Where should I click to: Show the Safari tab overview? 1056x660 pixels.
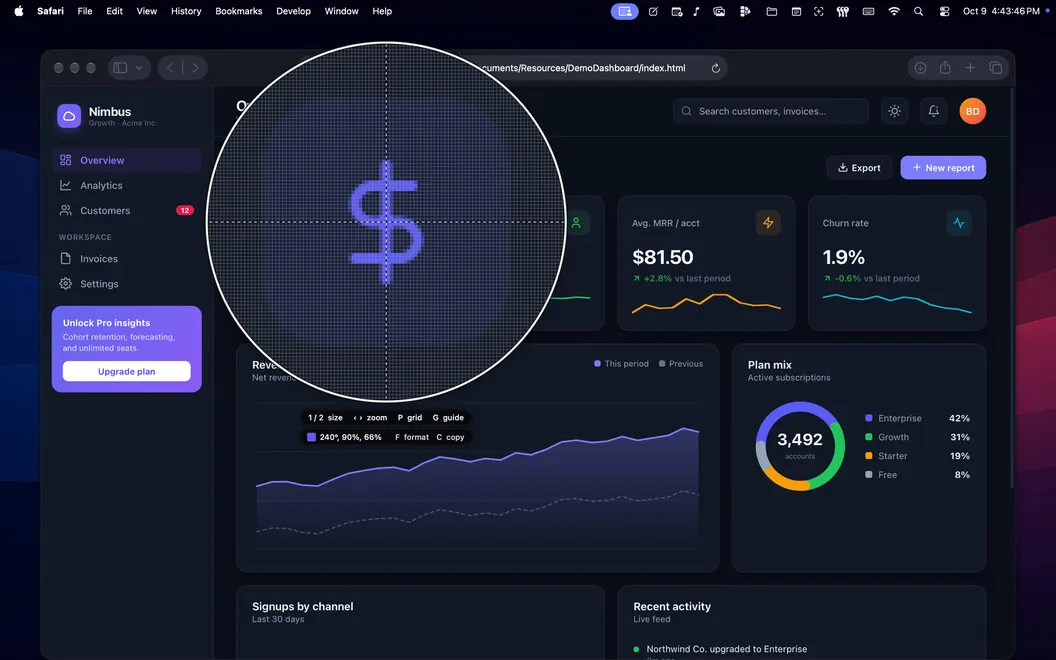tap(995, 67)
